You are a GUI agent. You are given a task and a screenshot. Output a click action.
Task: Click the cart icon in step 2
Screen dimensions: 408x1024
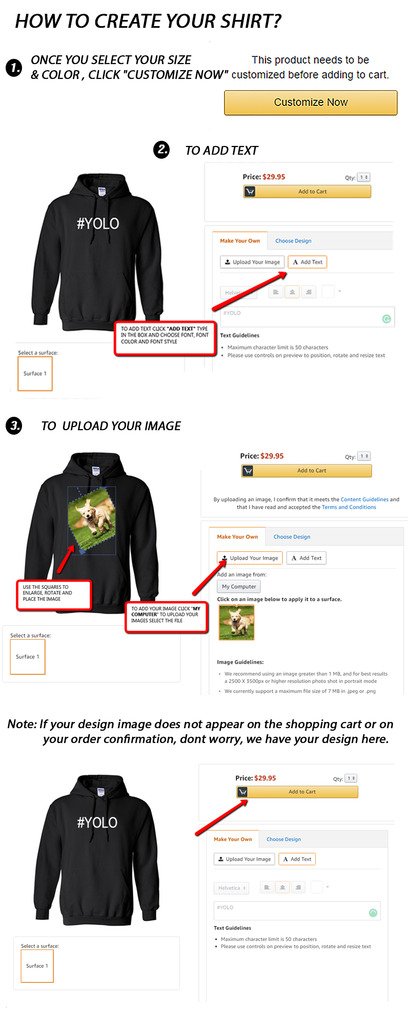250,191
